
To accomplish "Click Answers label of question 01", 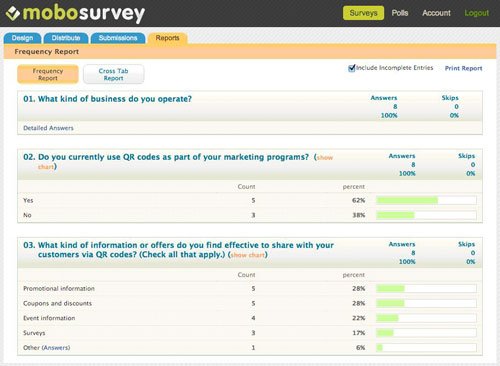I will 384,98.
